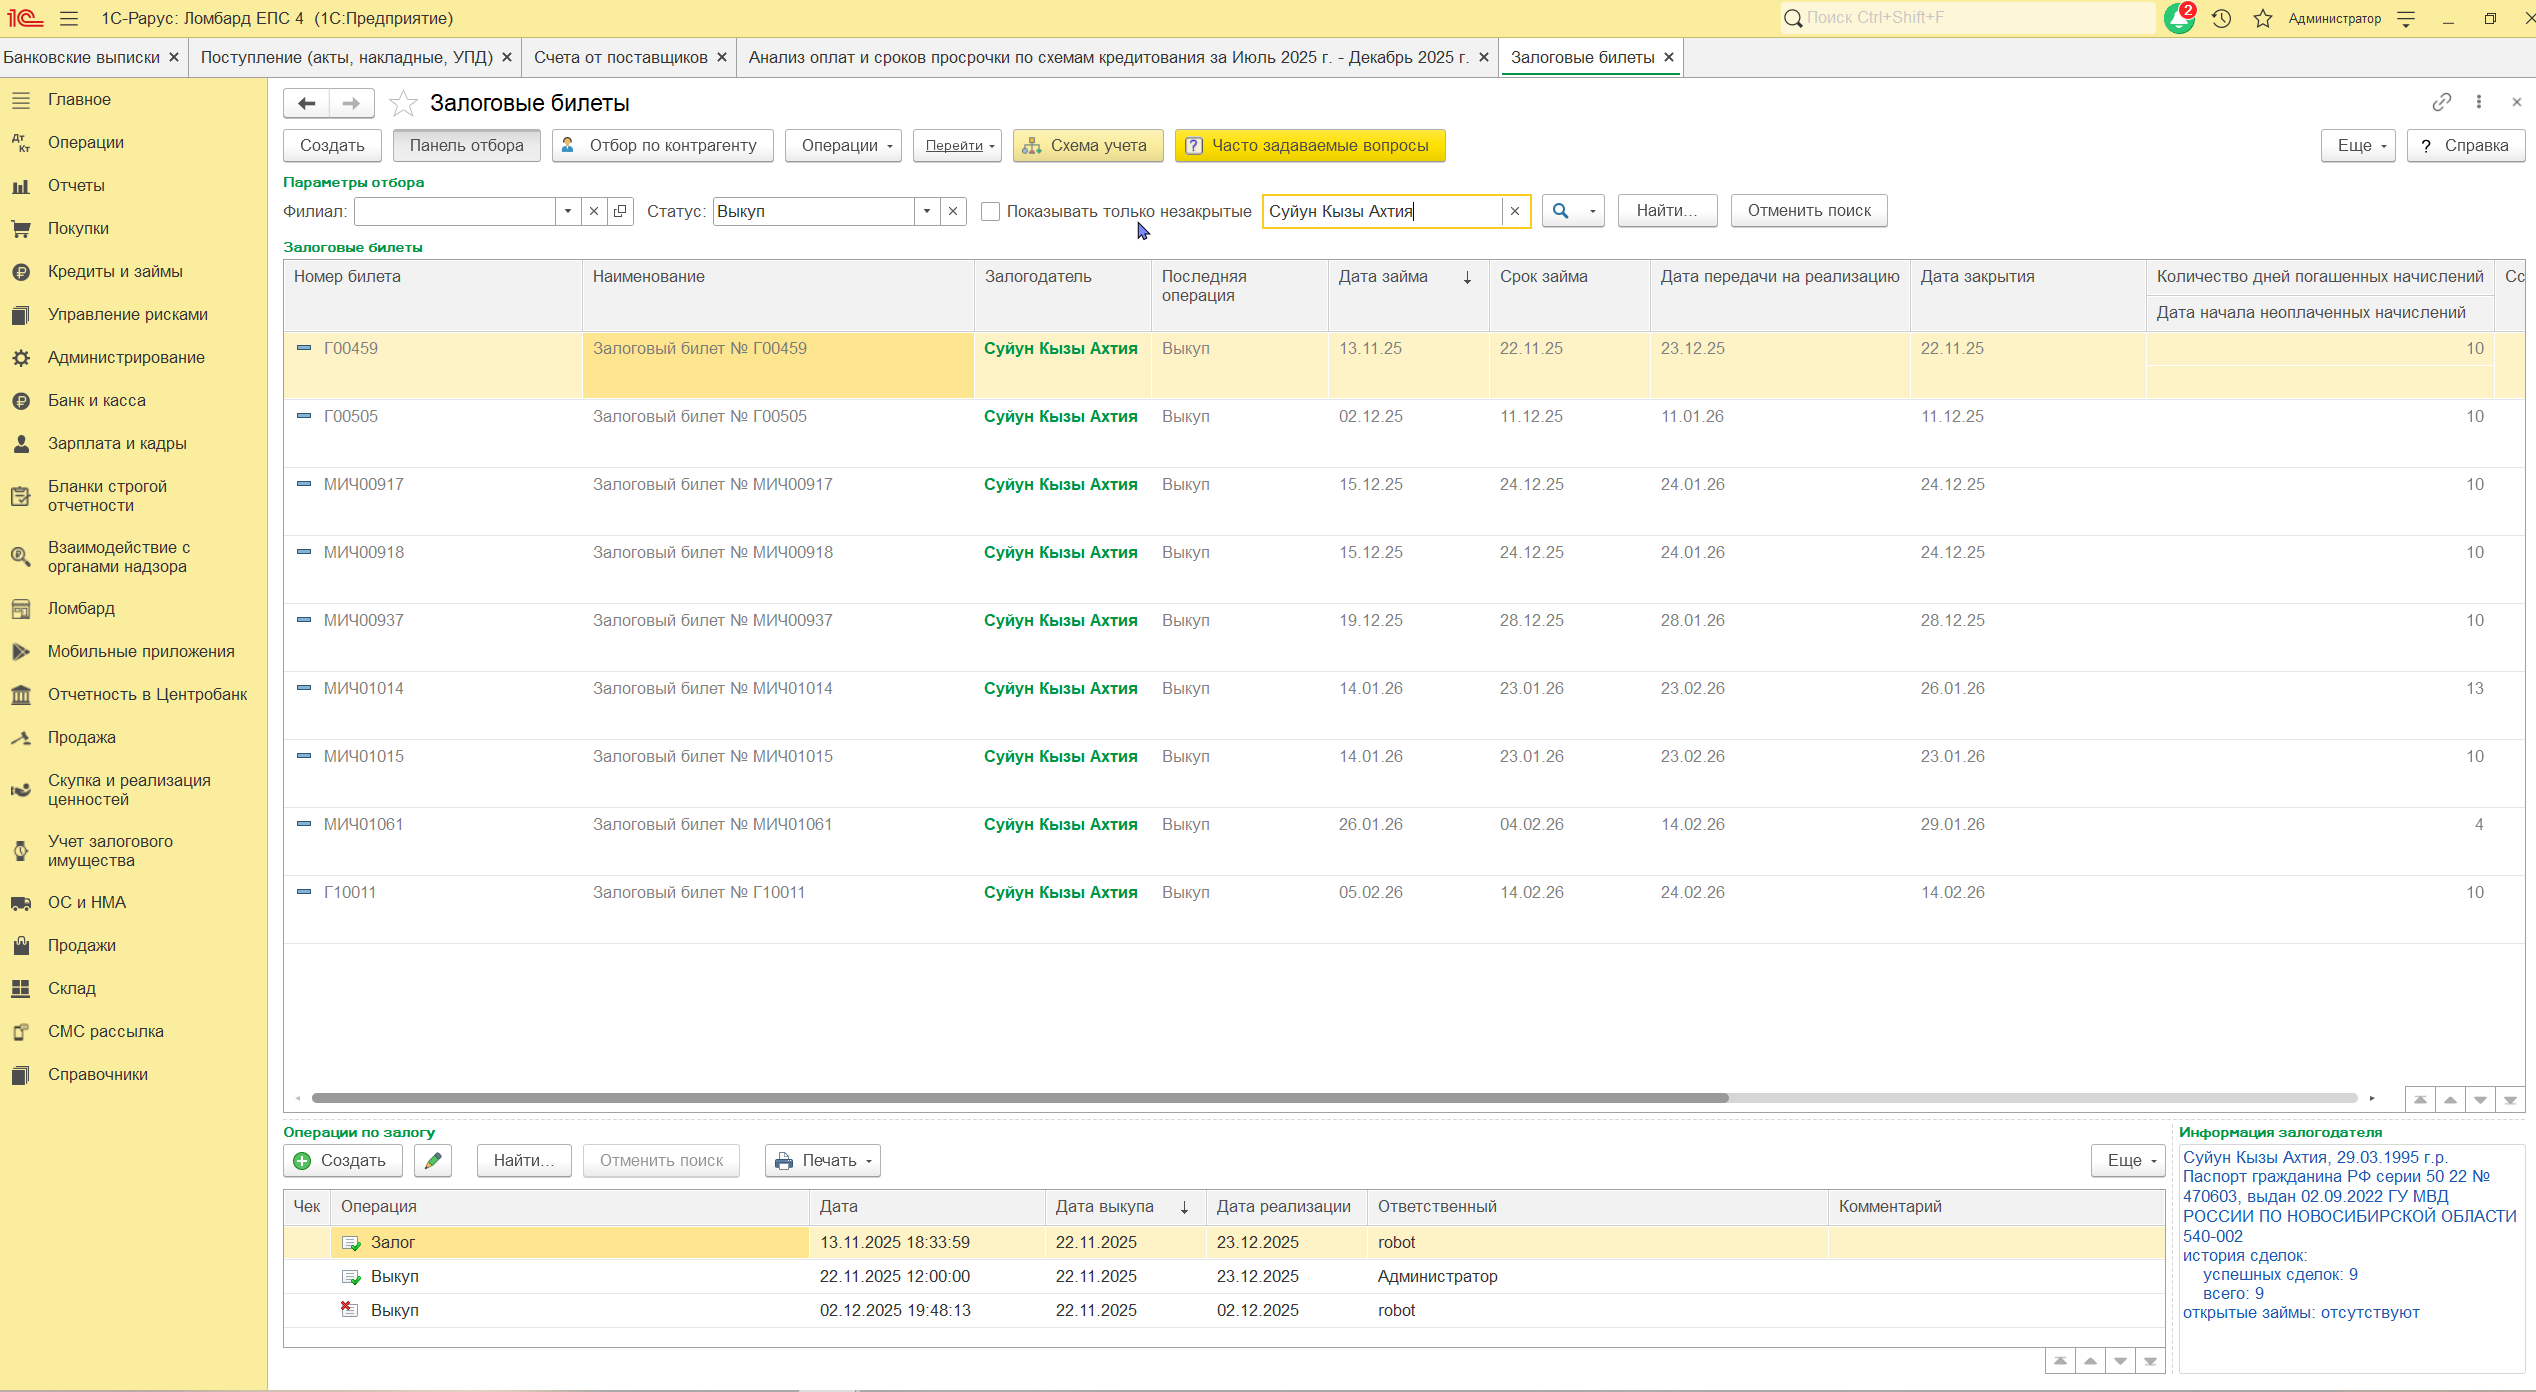Switch to Банковские выписки tab
The width and height of the screenshot is (2536, 1392).
(81, 57)
